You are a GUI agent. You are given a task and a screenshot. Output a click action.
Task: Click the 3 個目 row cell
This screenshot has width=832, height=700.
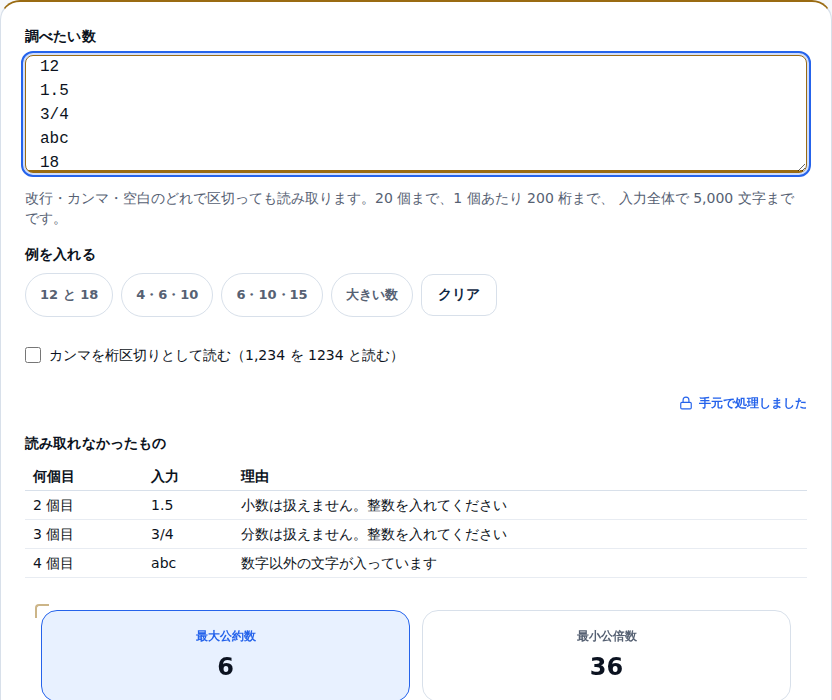(53, 534)
